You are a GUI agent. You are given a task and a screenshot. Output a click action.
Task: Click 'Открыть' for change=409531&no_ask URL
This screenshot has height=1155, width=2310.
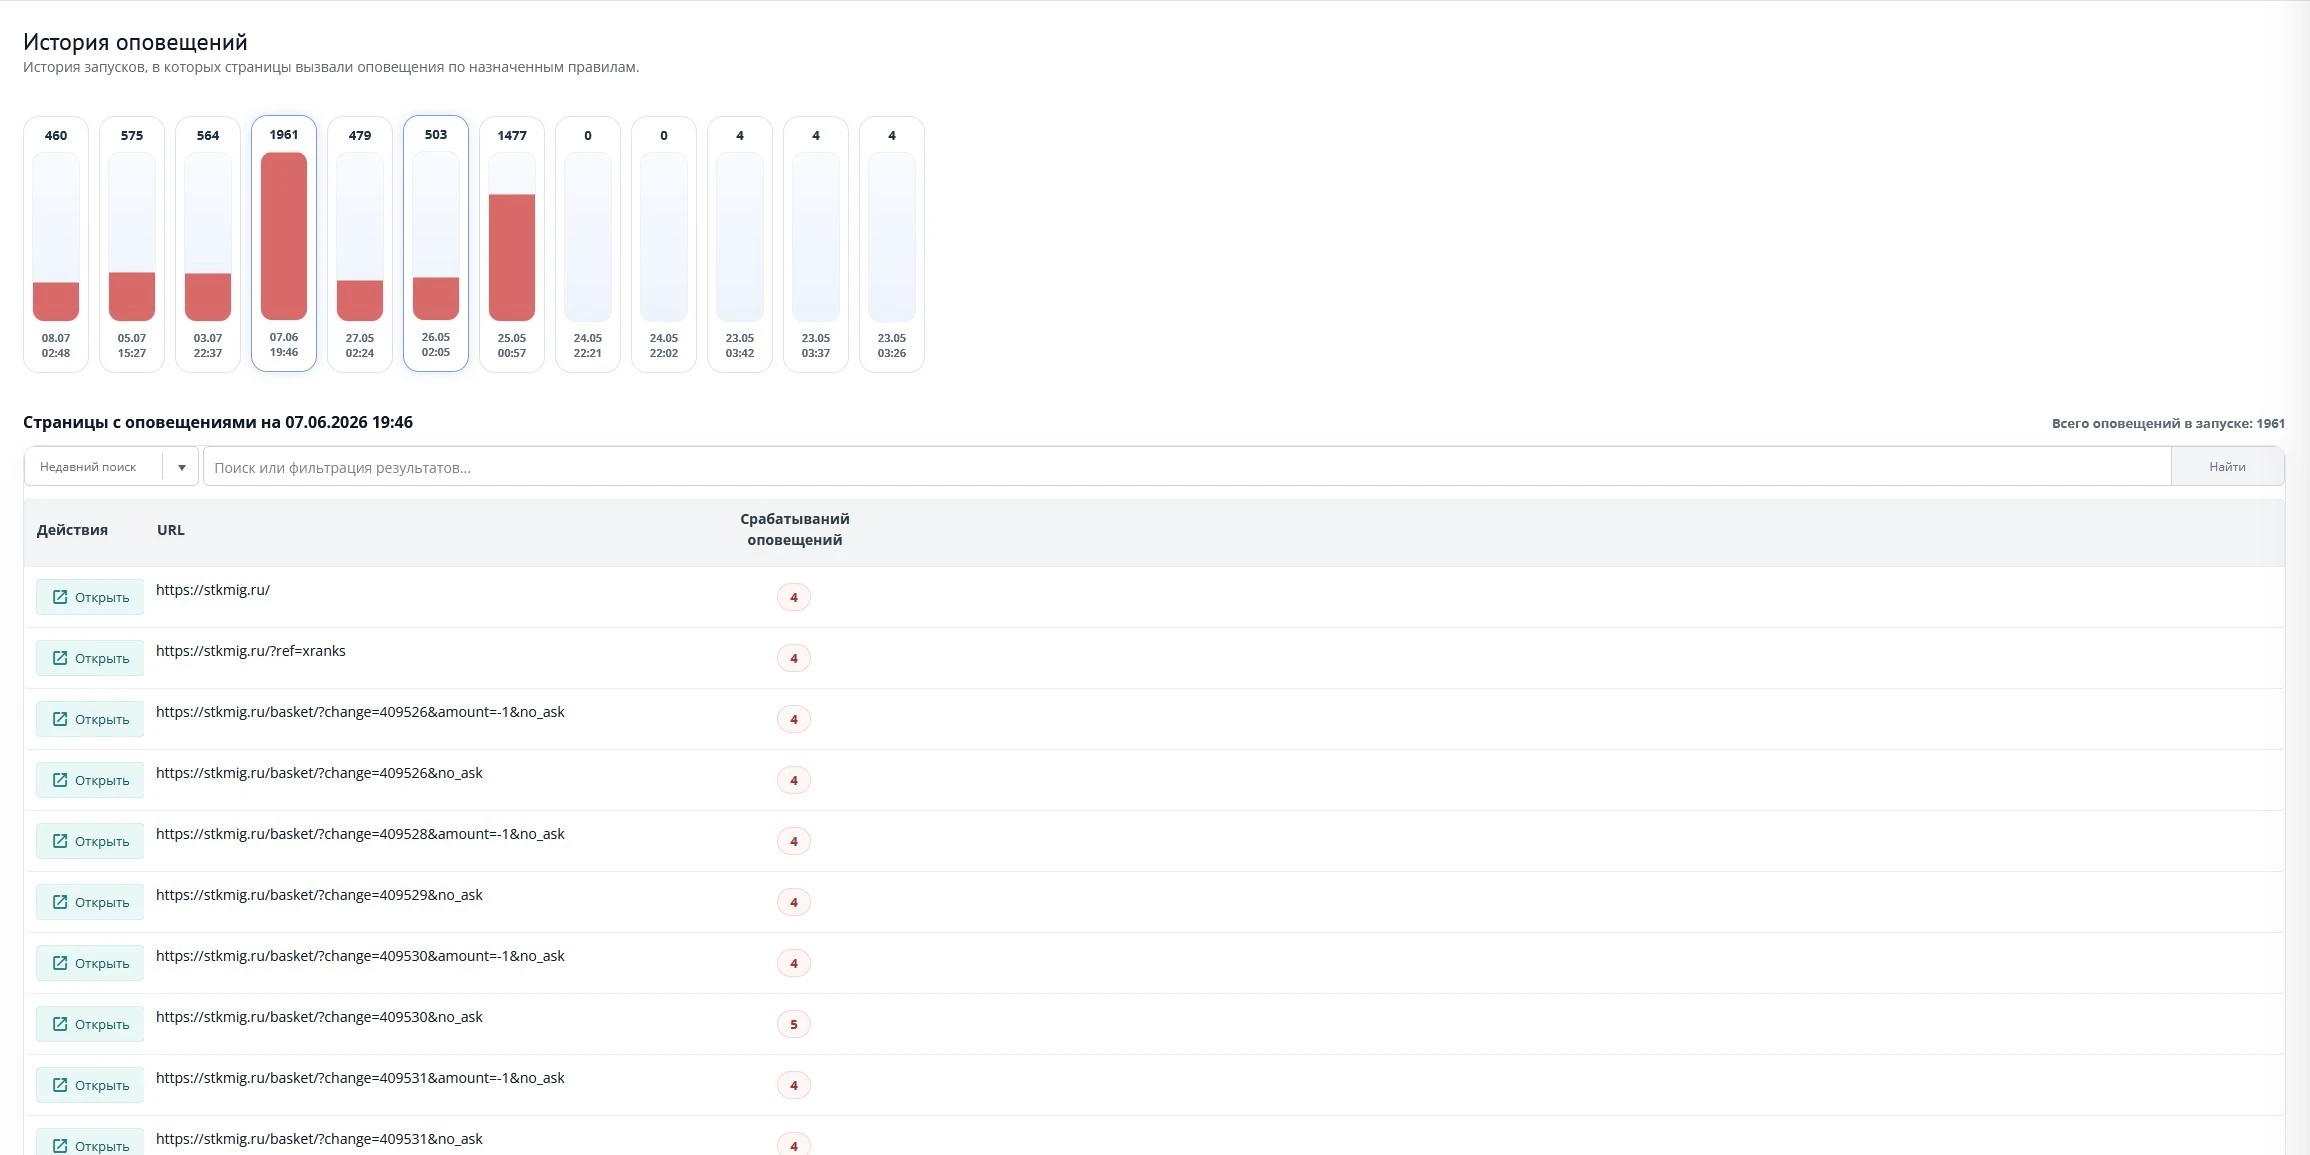(x=90, y=1143)
